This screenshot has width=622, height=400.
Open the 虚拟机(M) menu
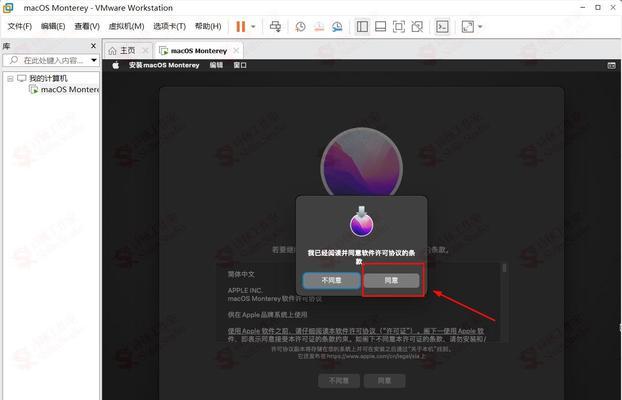(x=126, y=26)
